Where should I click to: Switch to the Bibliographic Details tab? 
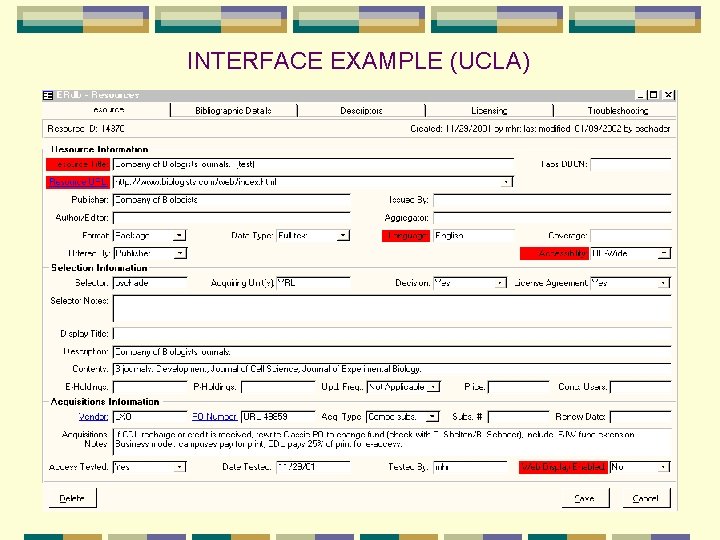[233, 111]
